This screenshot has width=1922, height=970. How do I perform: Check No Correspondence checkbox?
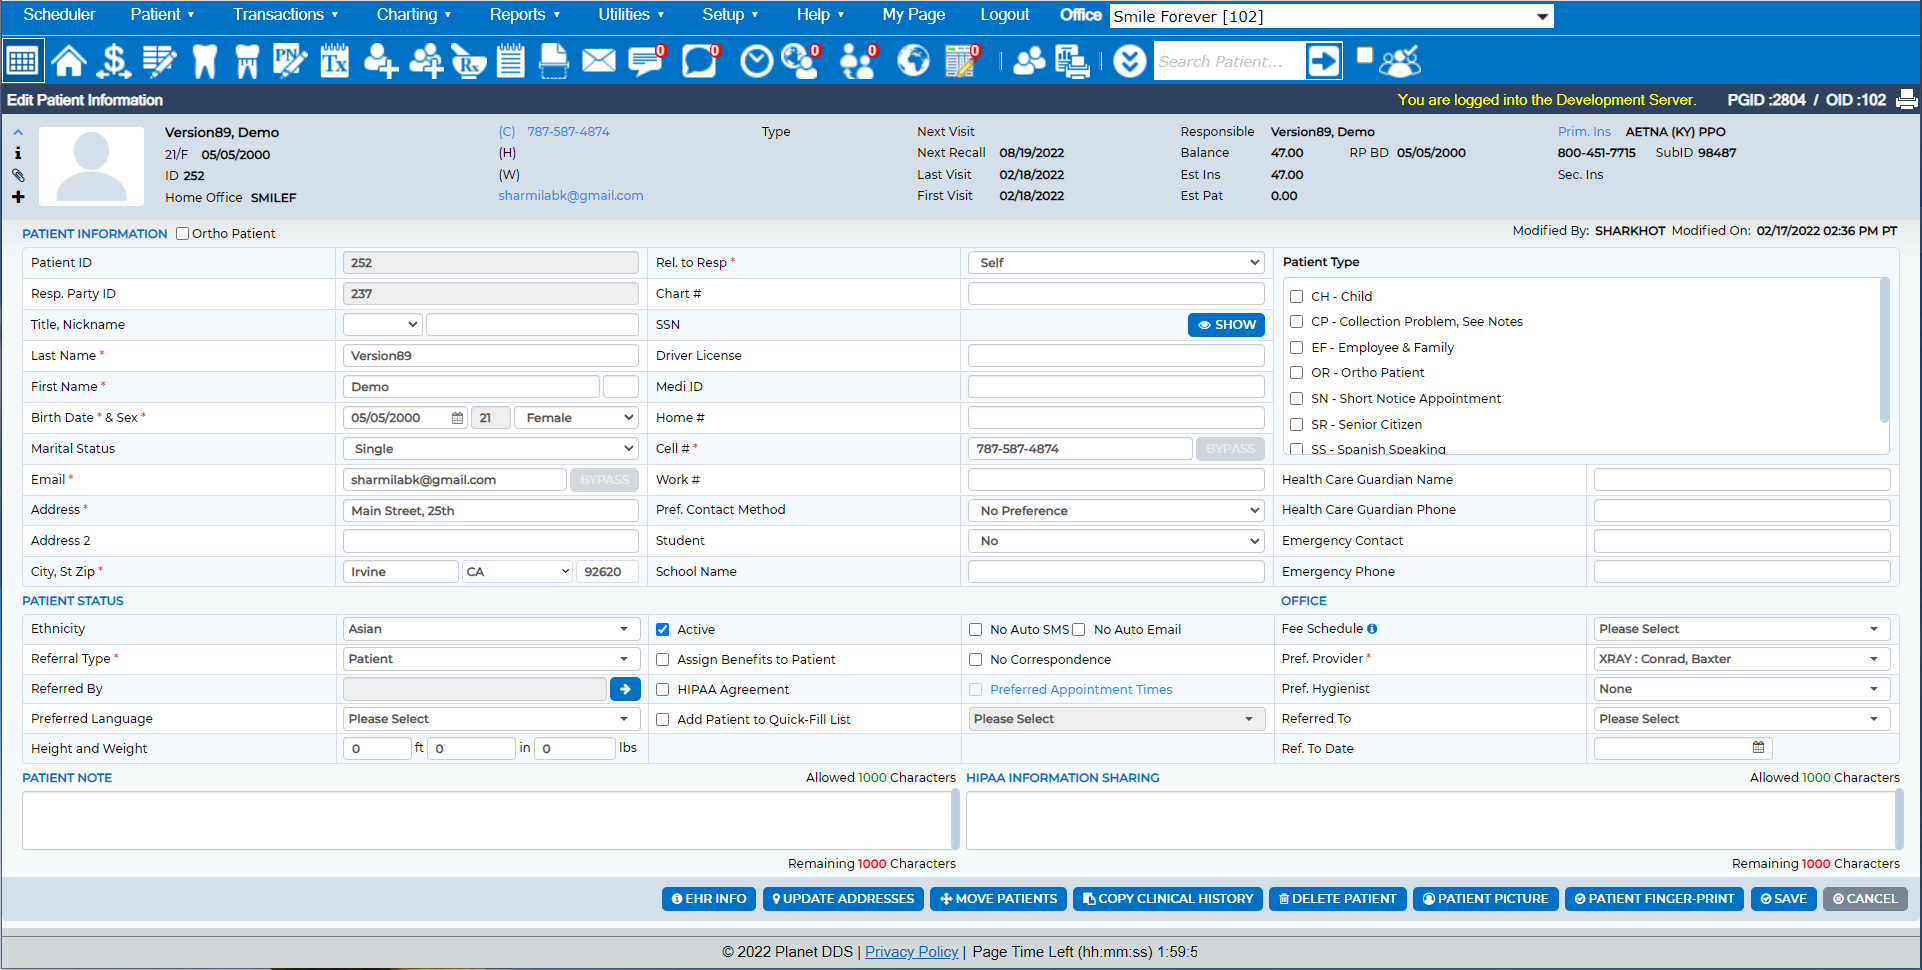pos(975,660)
